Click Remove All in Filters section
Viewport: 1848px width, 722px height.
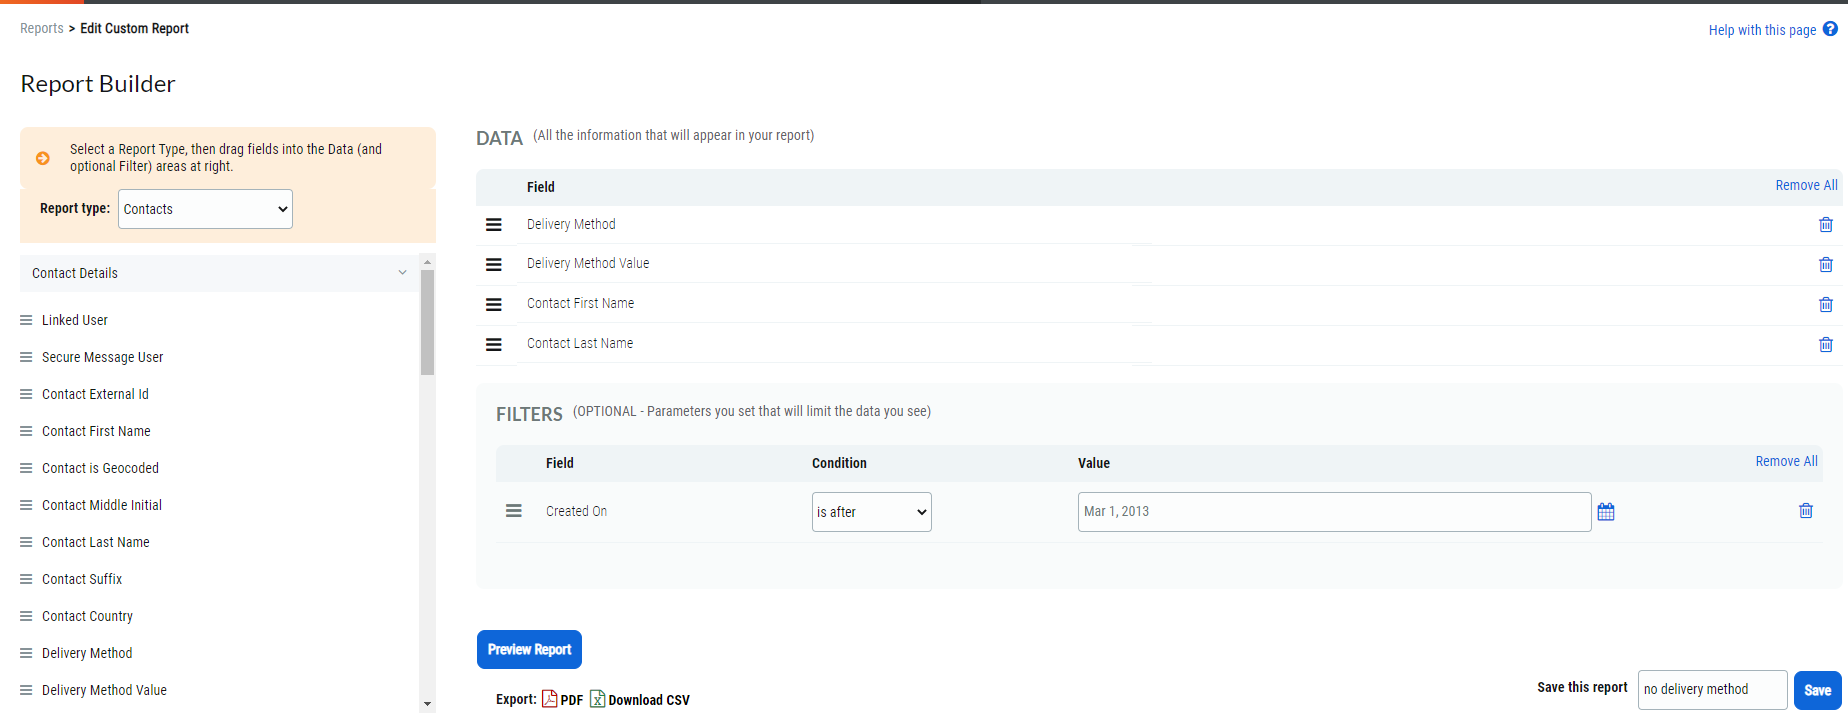1786,461
